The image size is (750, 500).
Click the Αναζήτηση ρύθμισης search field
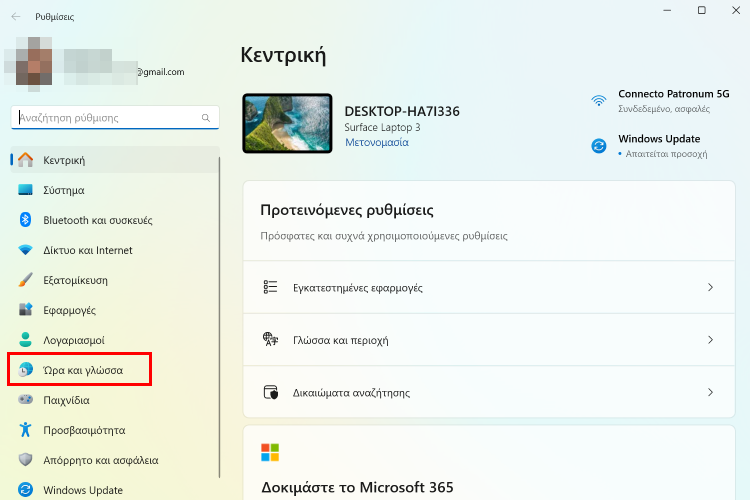(x=115, y=118)
